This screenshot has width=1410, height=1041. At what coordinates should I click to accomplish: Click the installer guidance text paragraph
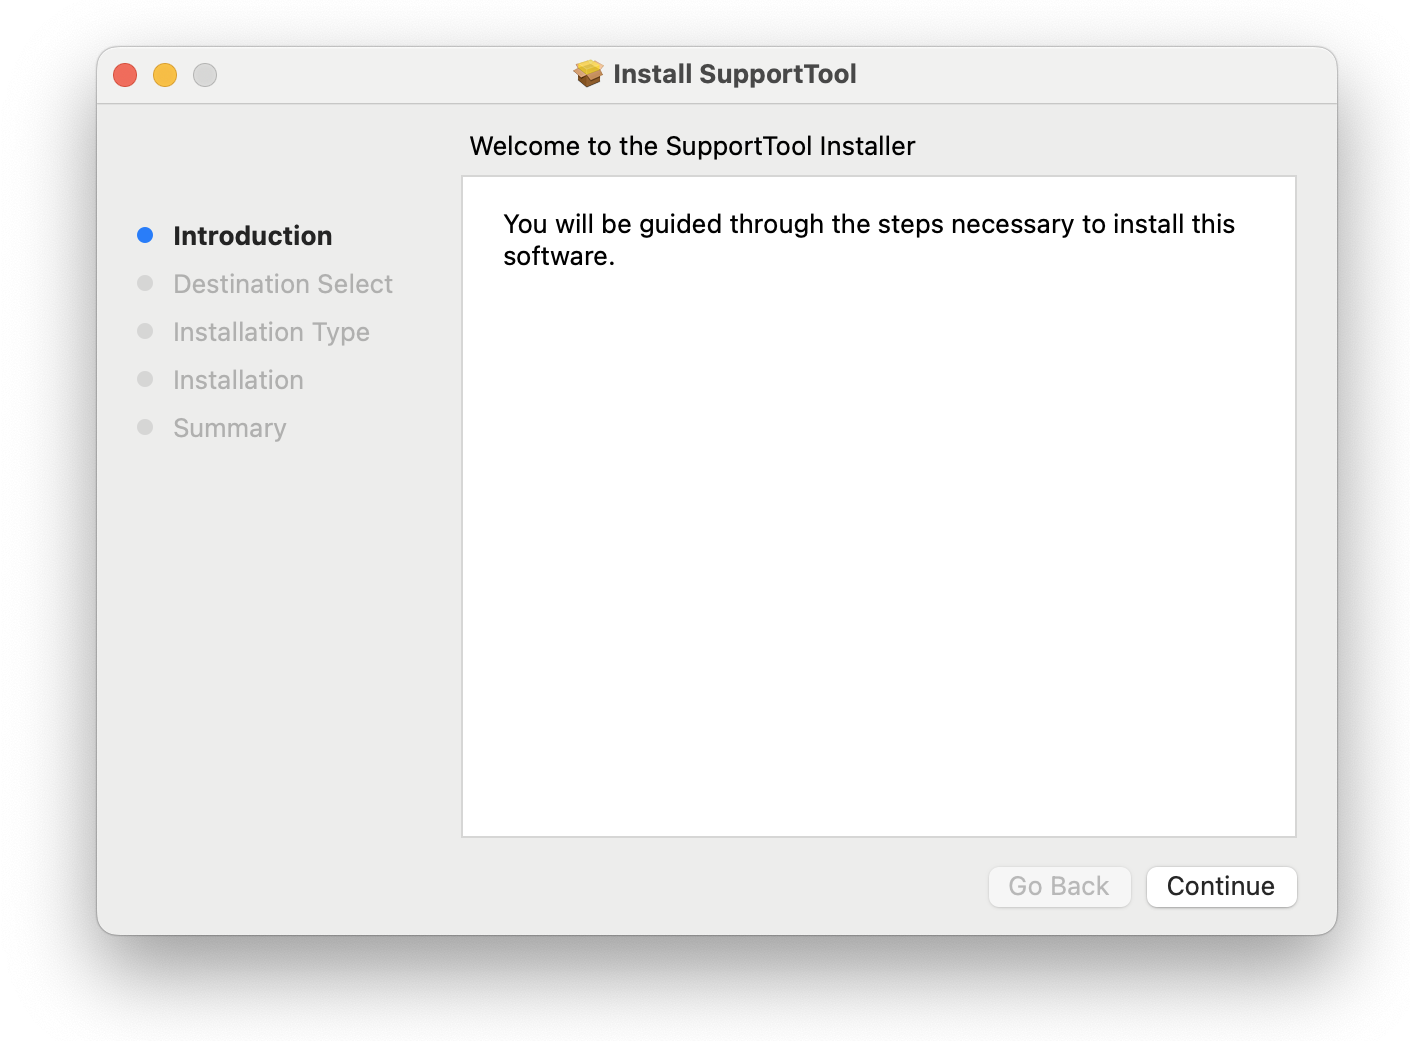pos(868,239)
